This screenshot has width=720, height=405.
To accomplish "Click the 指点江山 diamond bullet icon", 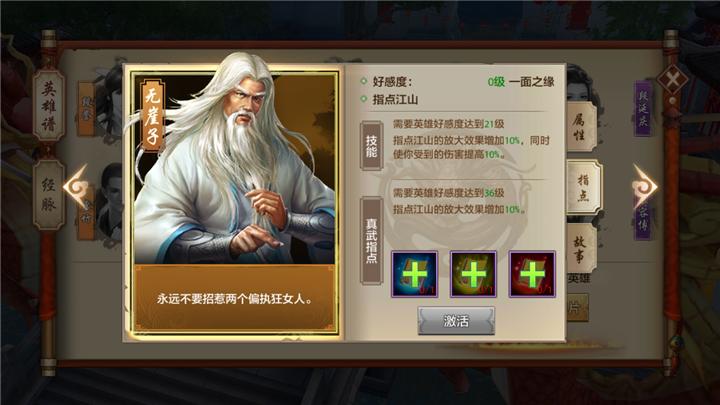I will 364,99.
